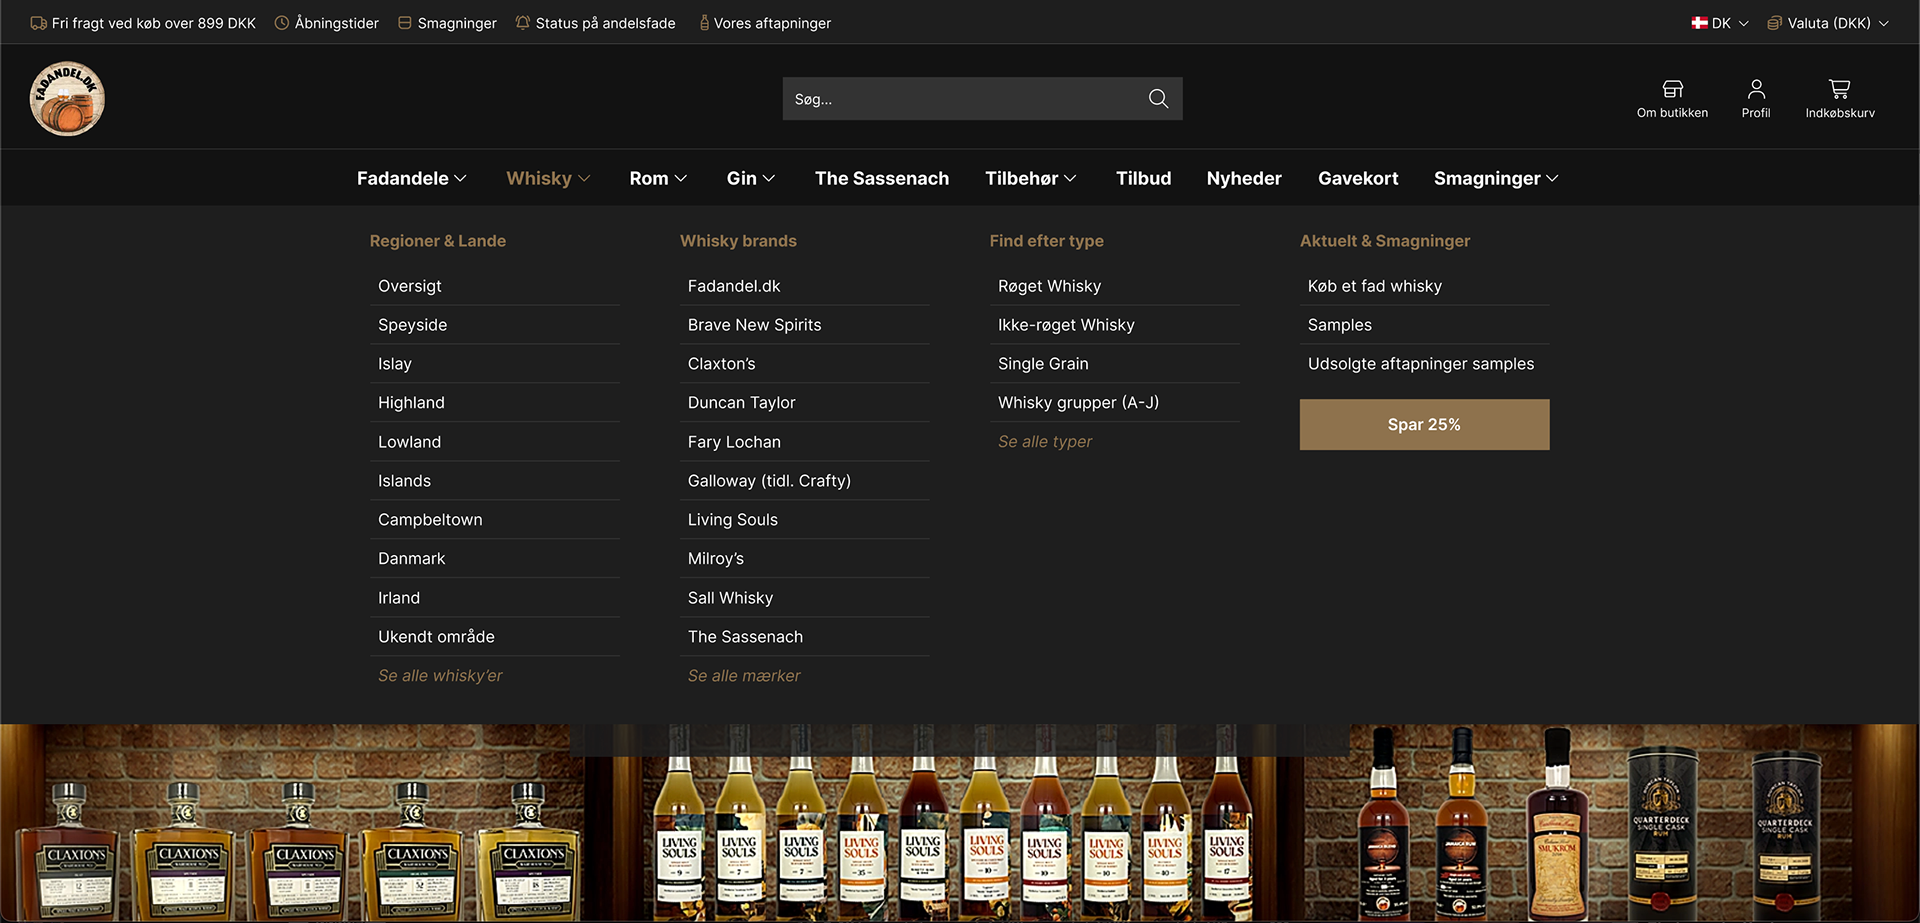
Task: Expand the Smagninger navigation menu
Action: click(x=1496, y=178)
